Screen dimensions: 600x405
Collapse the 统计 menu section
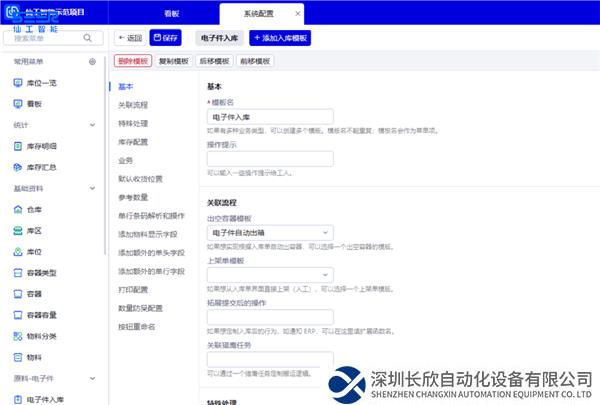(x=93, y=125)
